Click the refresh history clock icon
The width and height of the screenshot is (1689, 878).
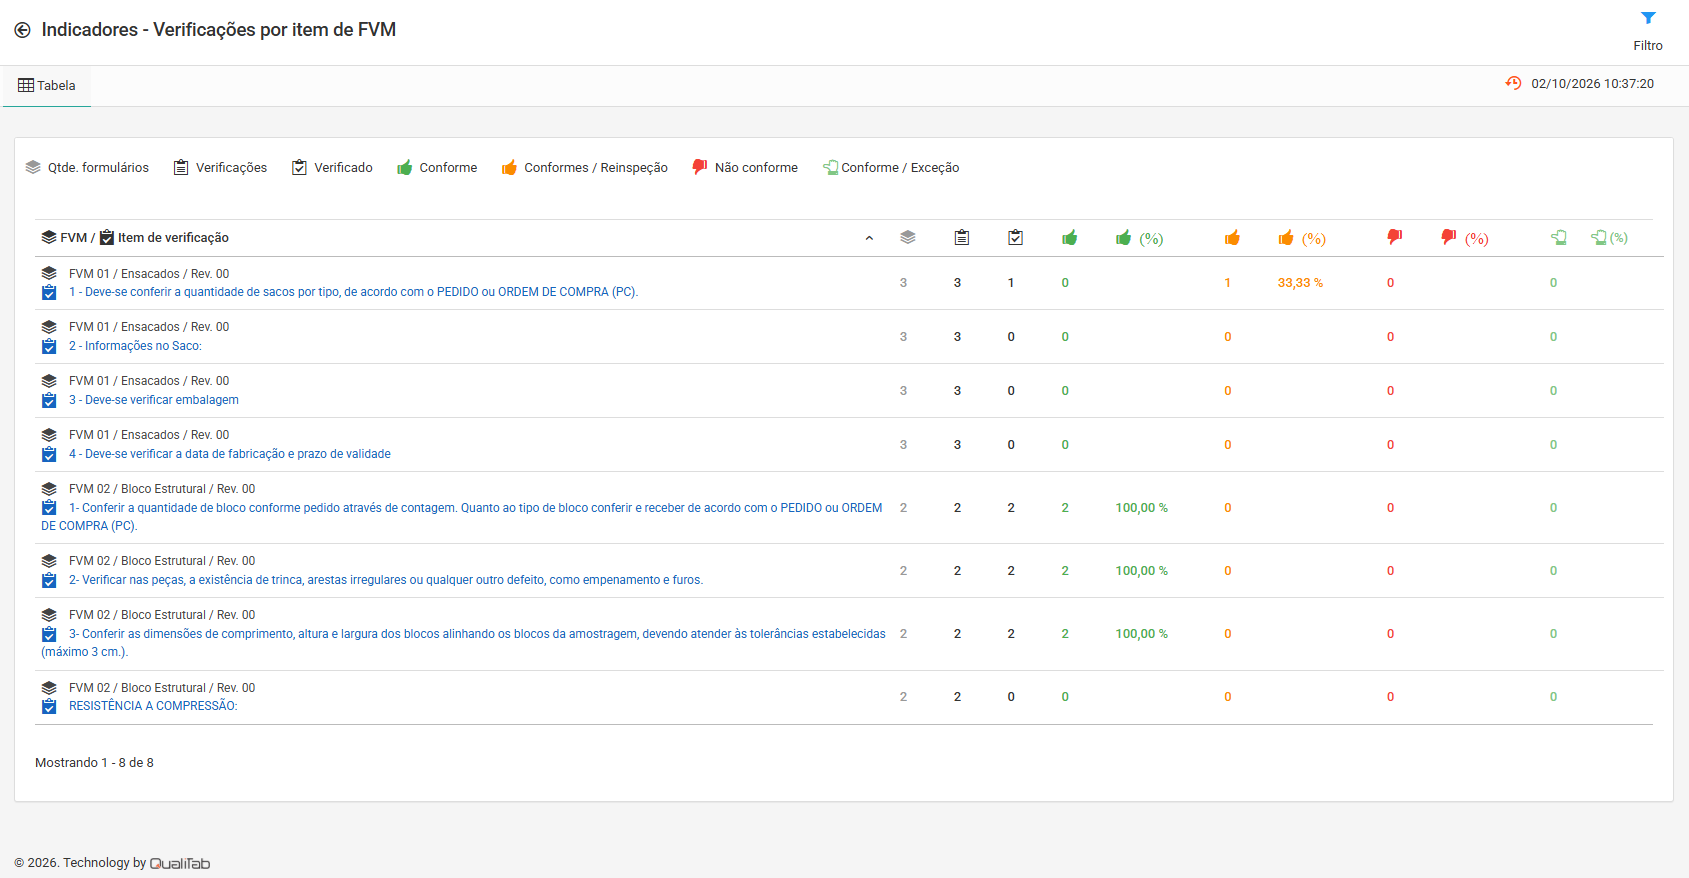tap(1513, 83)
